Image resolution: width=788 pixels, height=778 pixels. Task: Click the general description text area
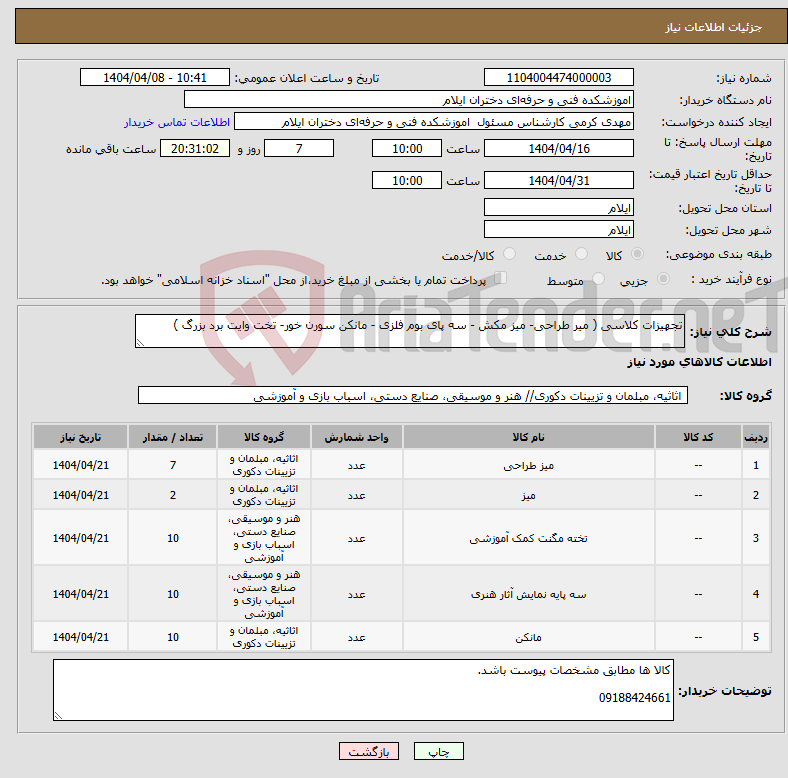[x=410, y=331]
